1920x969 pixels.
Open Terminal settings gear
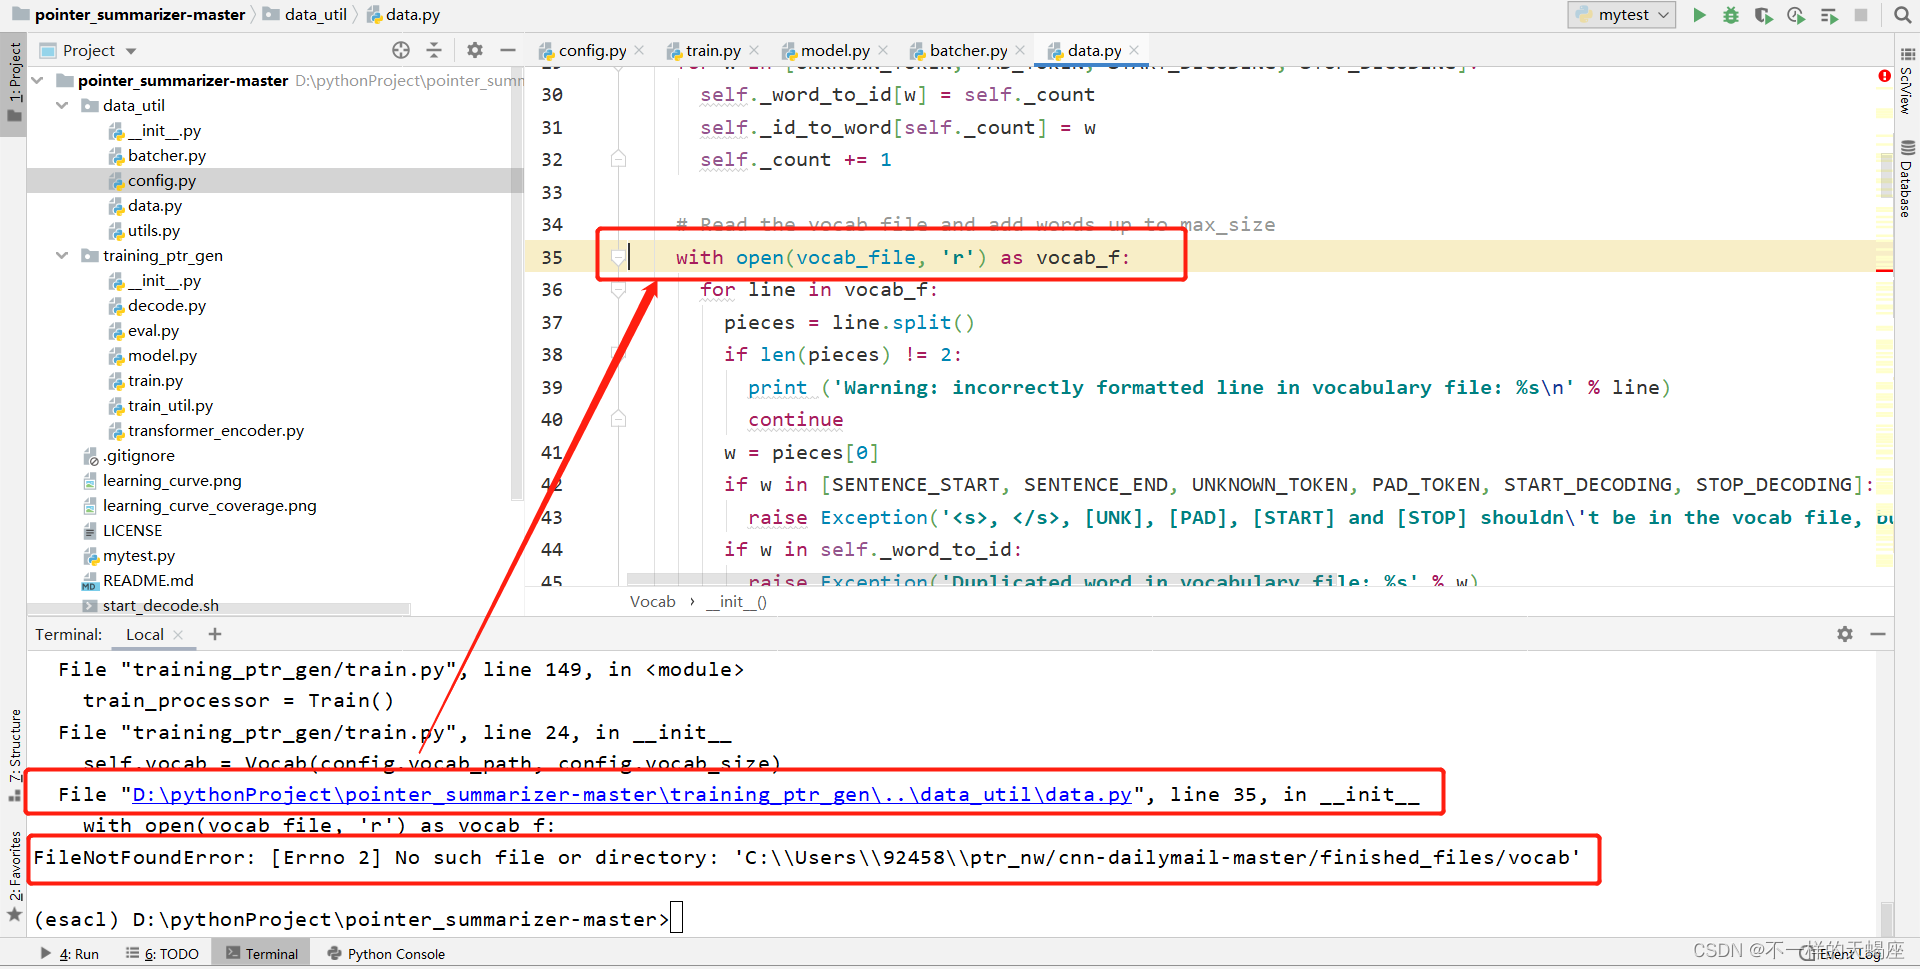point(1845,634)
